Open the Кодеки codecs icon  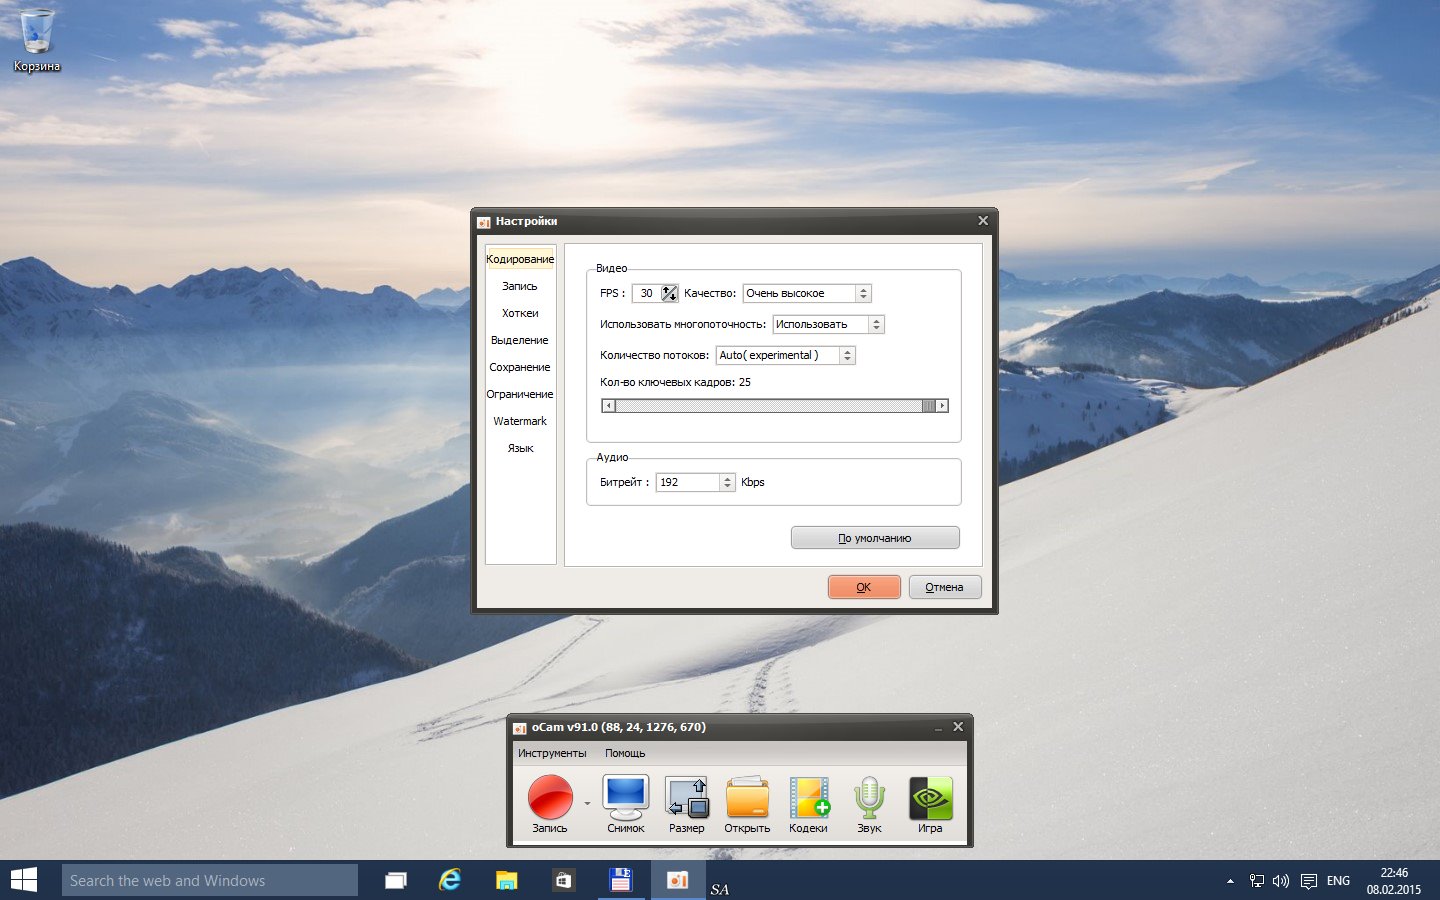(808, 797)
